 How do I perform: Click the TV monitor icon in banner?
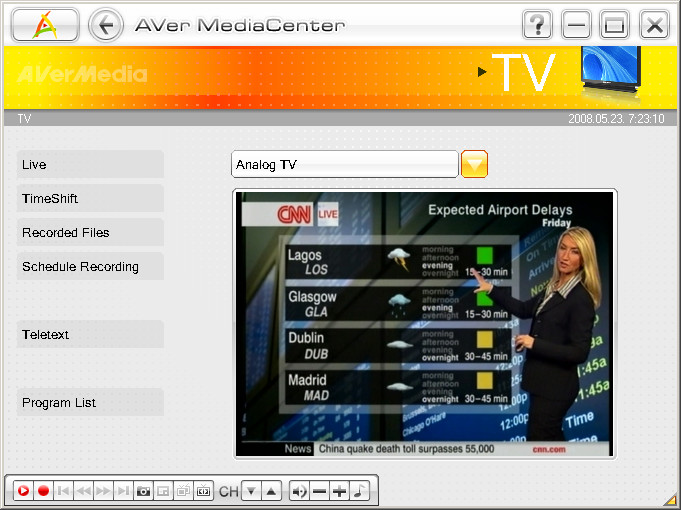(611, 70)
